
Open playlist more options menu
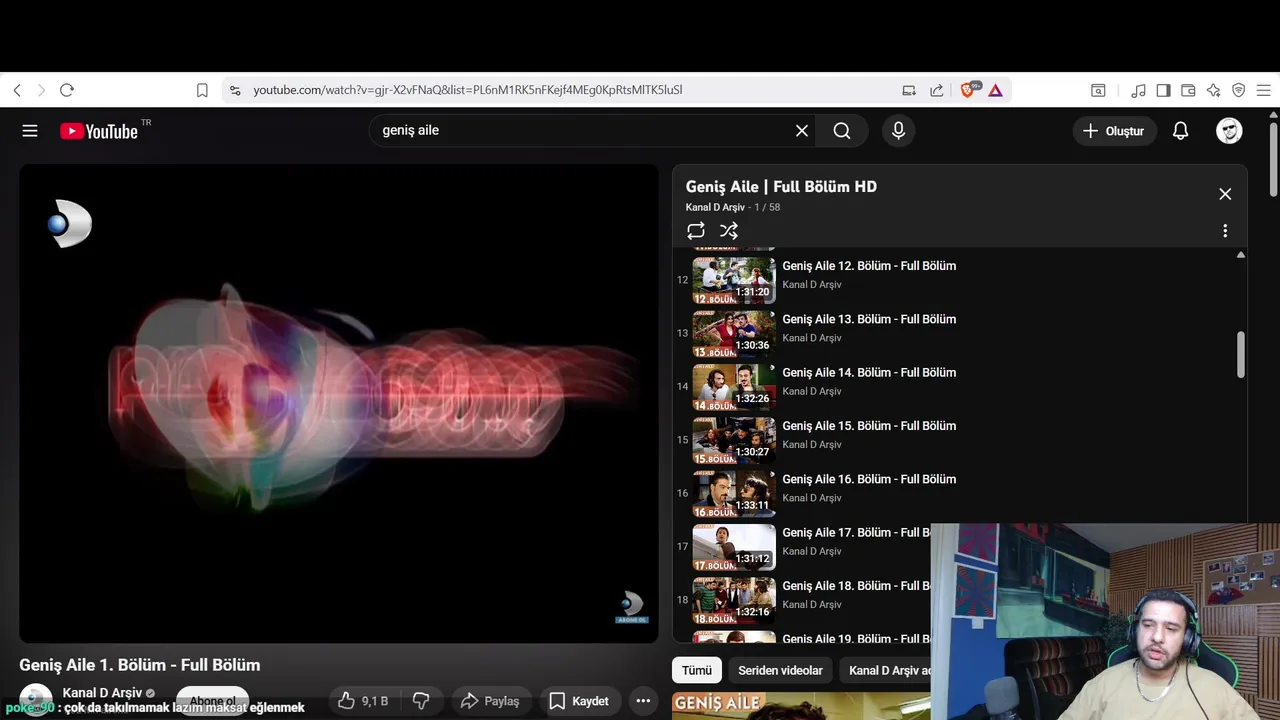point(1225,231)
